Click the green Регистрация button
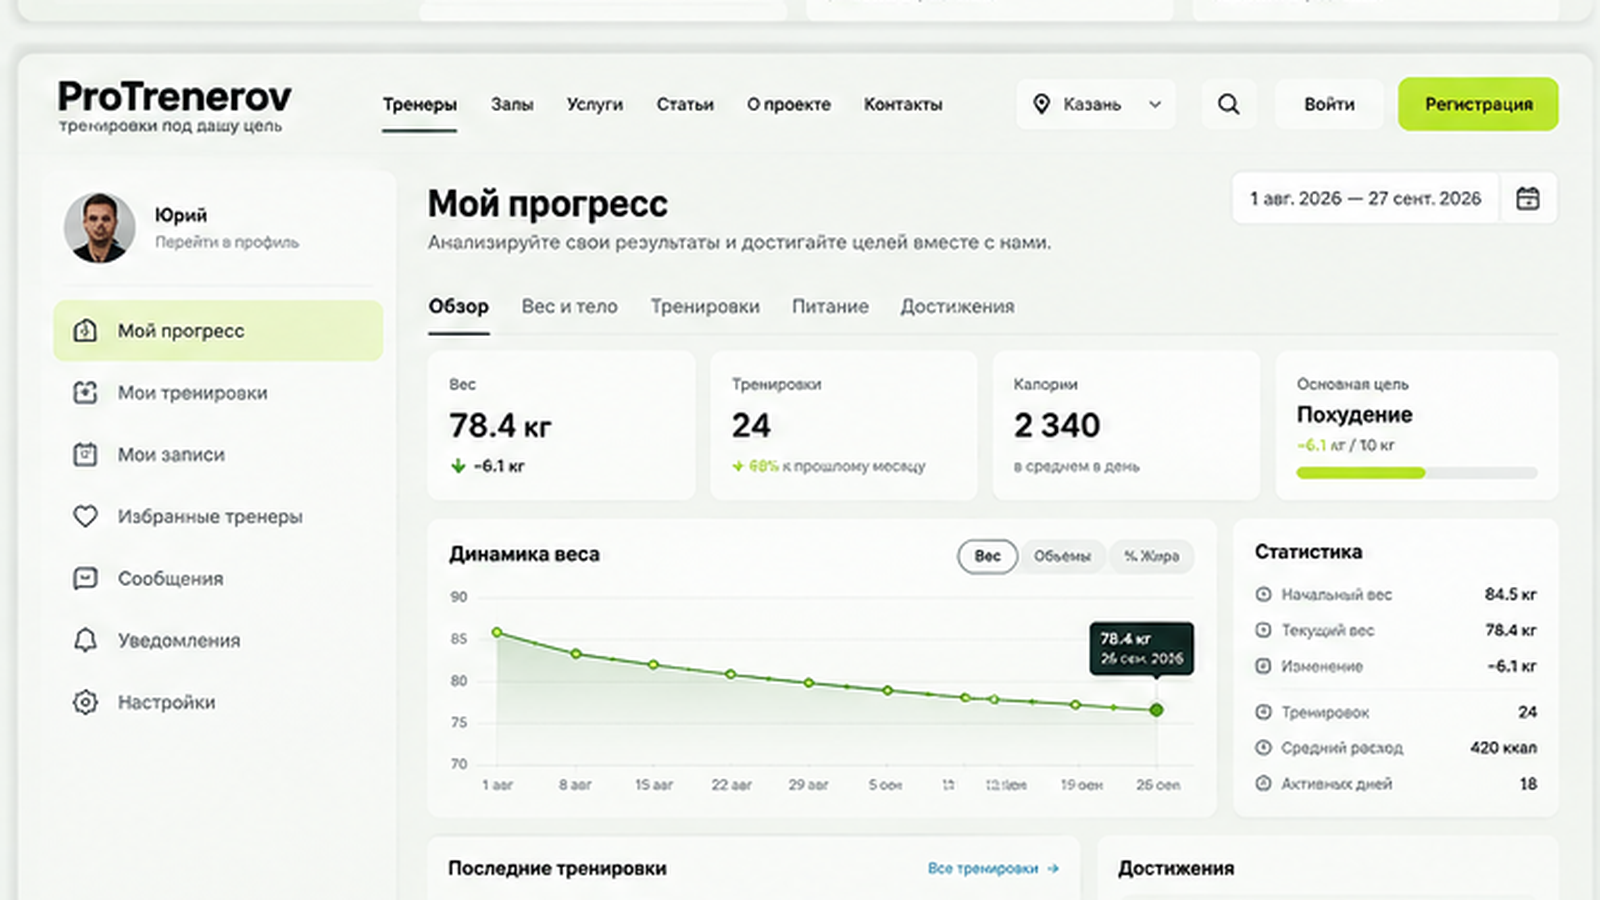This screenshot has width=1600, height=900. point(1478,104)
